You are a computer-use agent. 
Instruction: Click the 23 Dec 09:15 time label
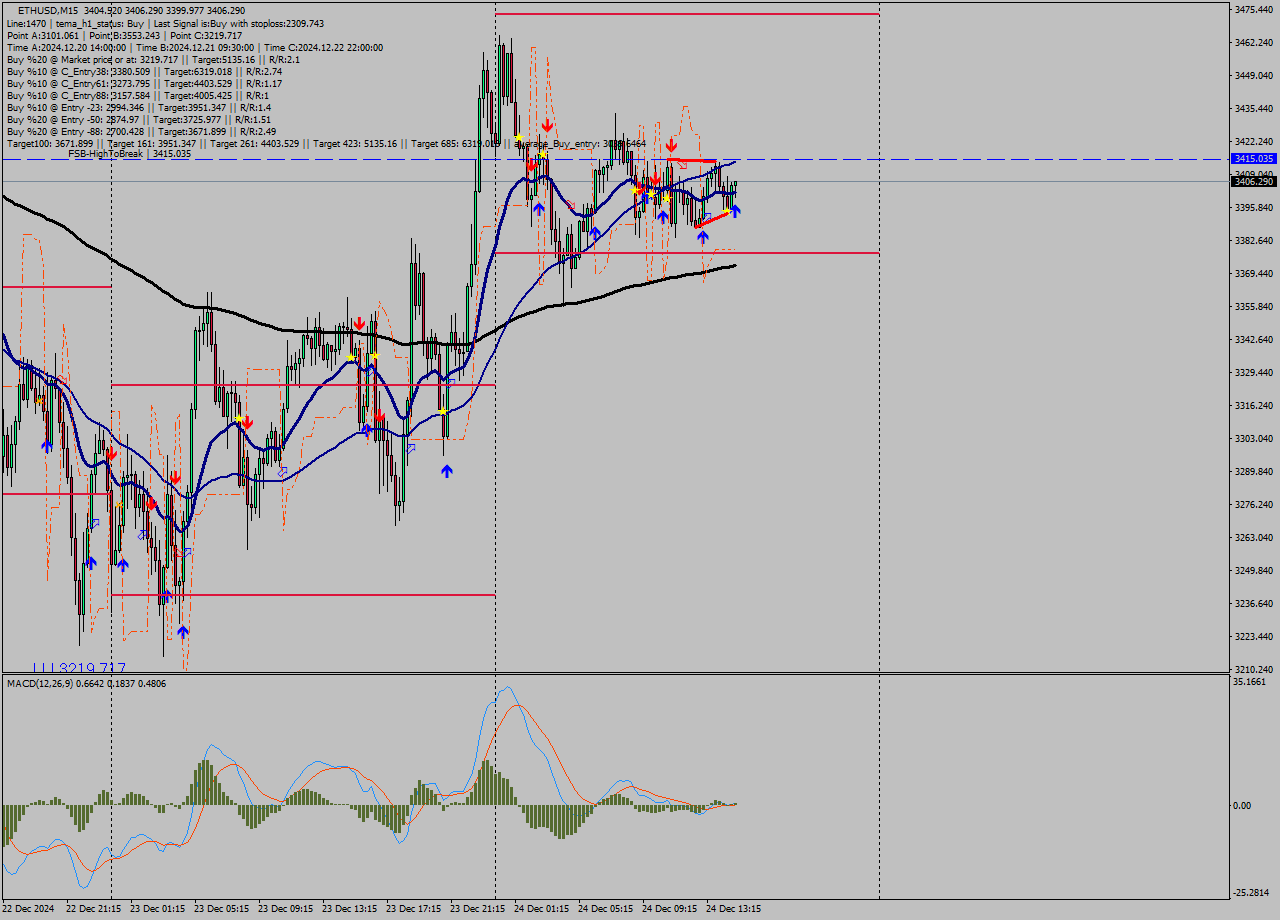coord(286,909)
